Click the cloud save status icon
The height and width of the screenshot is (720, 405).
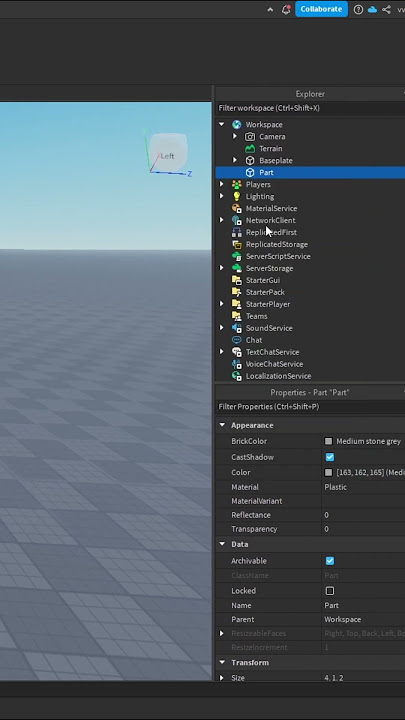(372, 10)
